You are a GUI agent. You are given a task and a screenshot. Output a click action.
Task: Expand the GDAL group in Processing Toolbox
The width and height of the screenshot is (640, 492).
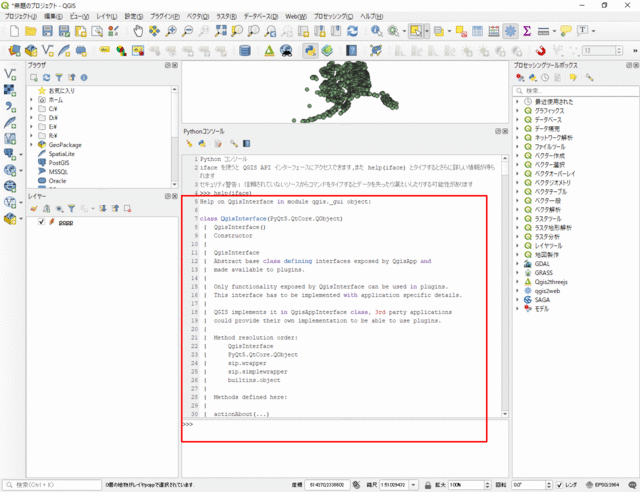(x=518, y=263)
